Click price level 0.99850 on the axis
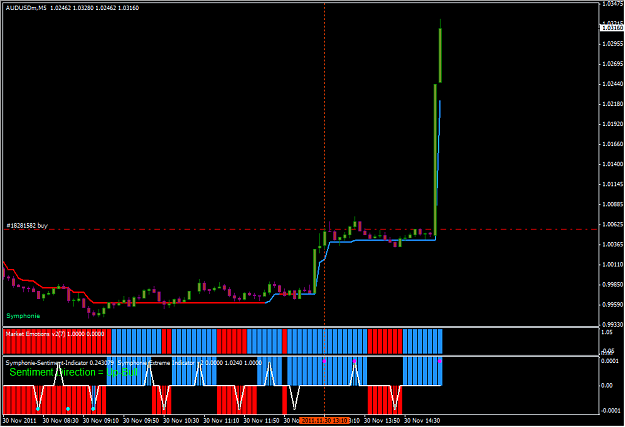Image resolution: width=625 pixels, height=427 pixels. point(613,285)
